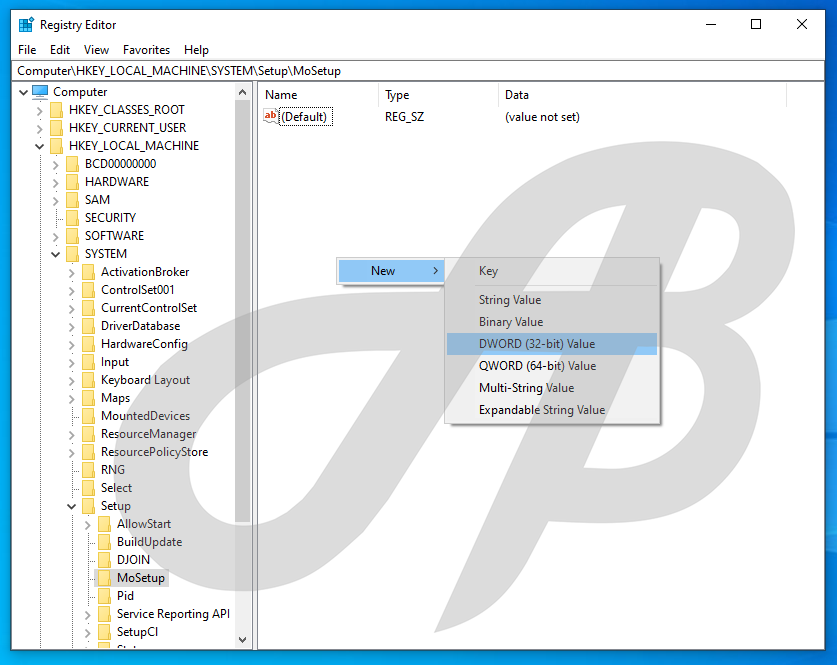Click the HARDWARE folder icon
The height and width of the screenshot is (665, 837).
coord(73,182)
